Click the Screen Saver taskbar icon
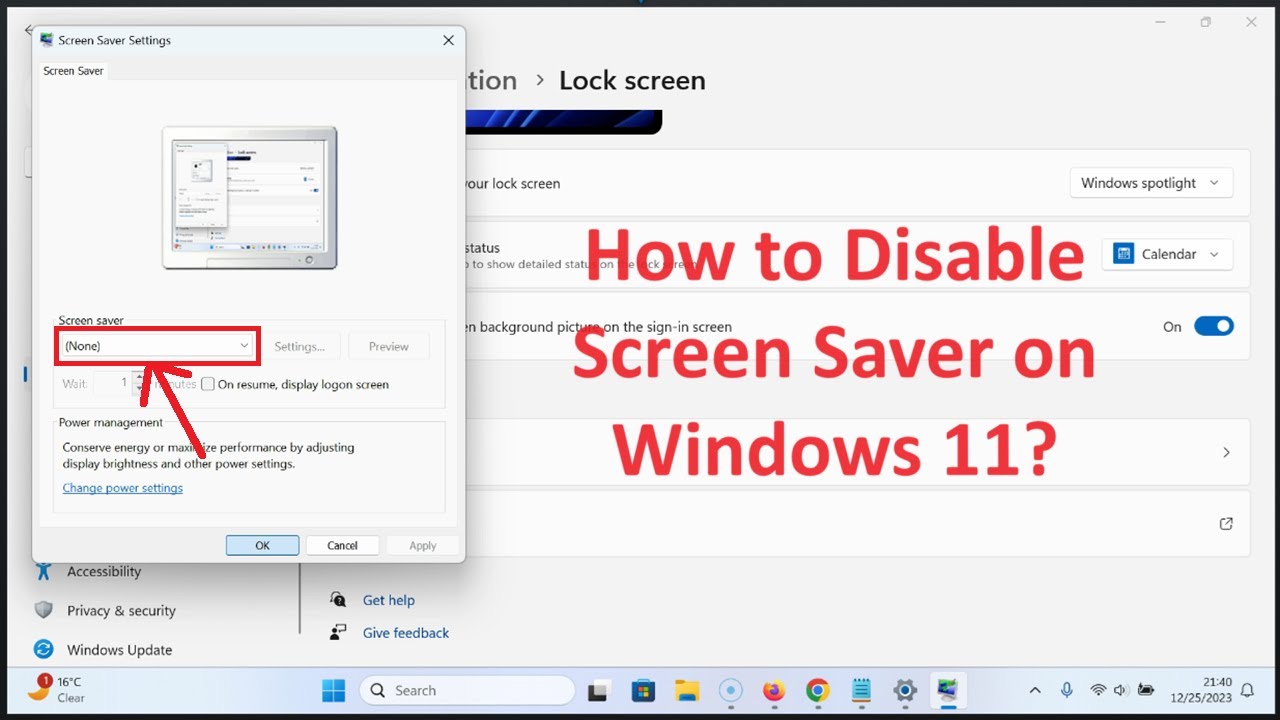The width and height of the screenshot is (1280, 720). (947, 690)
